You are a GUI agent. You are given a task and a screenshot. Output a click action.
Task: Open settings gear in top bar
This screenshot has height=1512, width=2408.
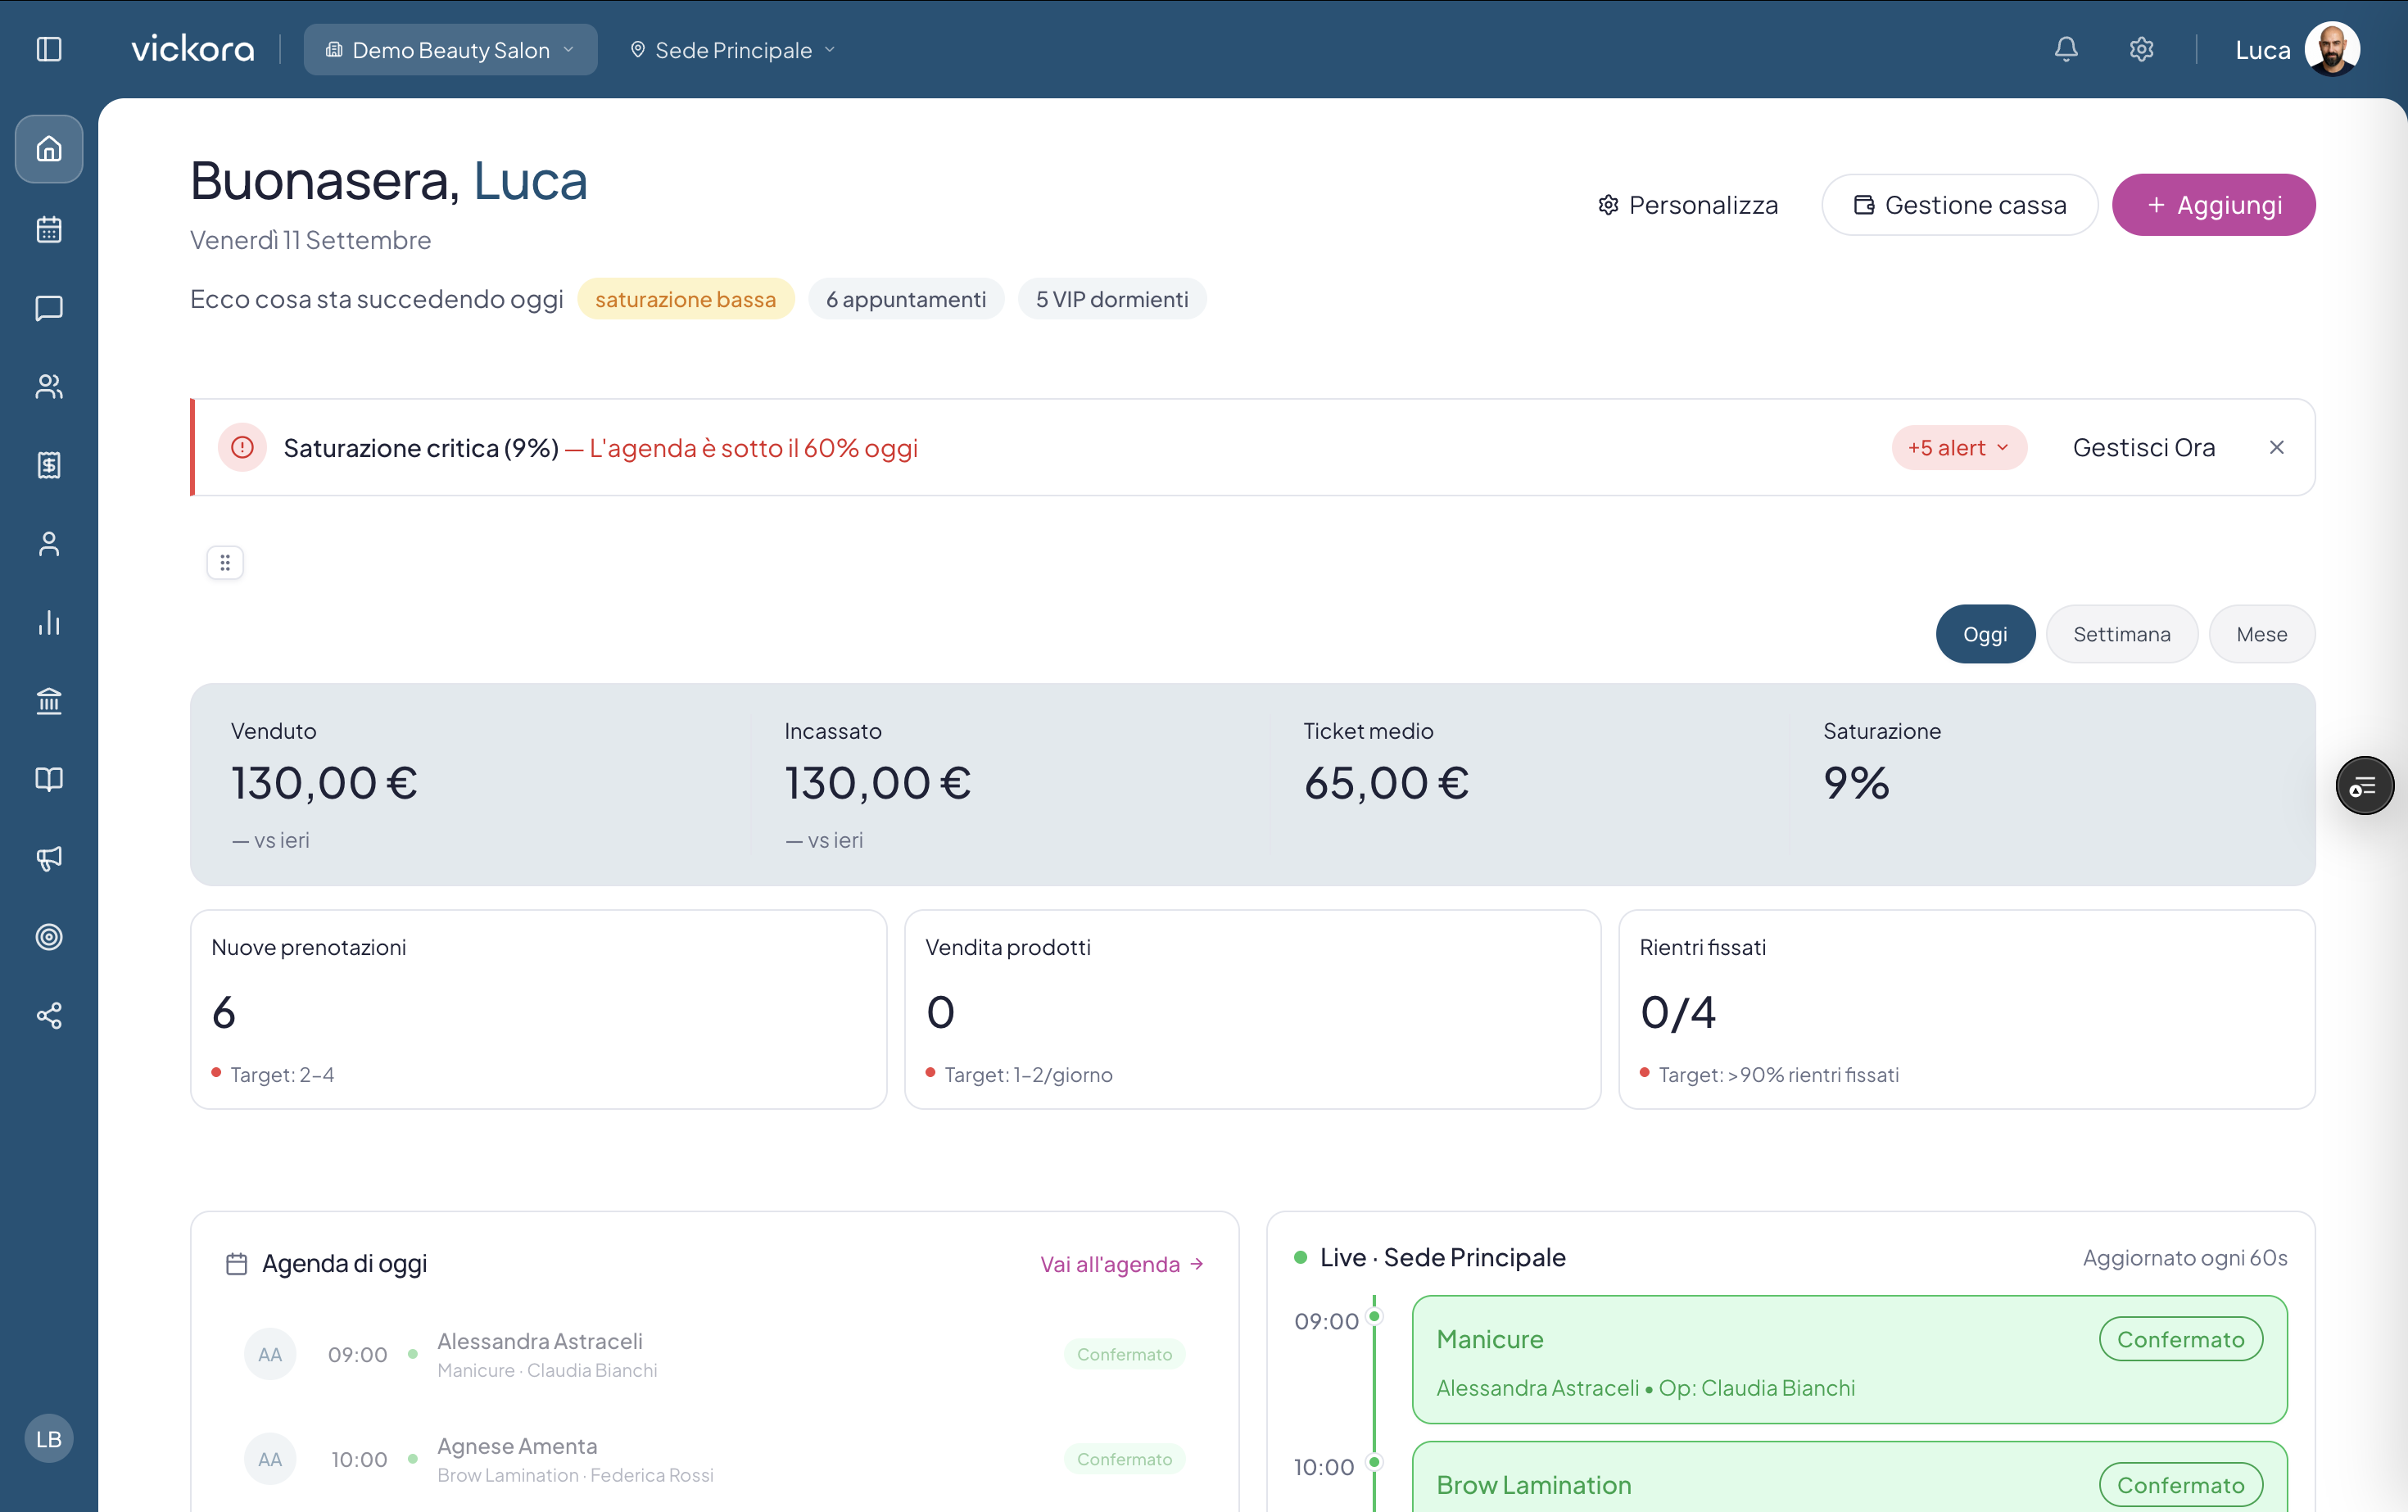pyautogui.click(x=2141, y=49)
